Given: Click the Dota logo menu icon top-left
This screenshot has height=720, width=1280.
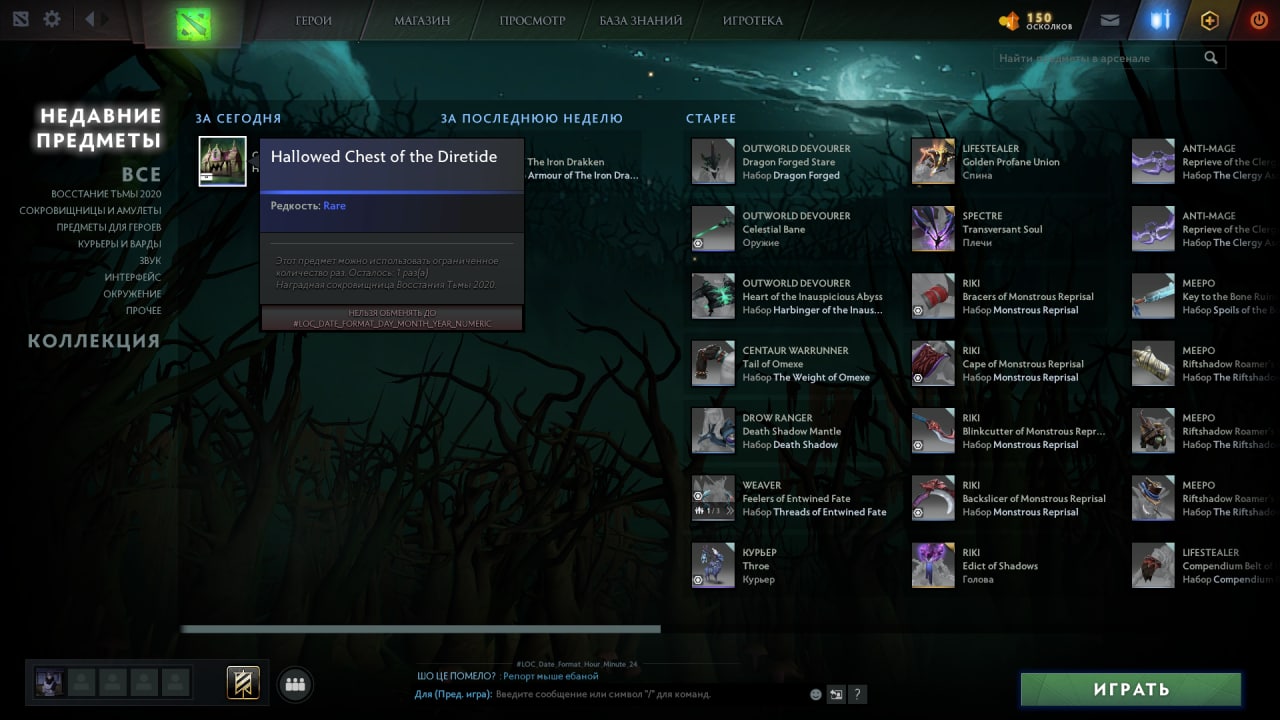Looking at the screenshot, I should 21,19.
